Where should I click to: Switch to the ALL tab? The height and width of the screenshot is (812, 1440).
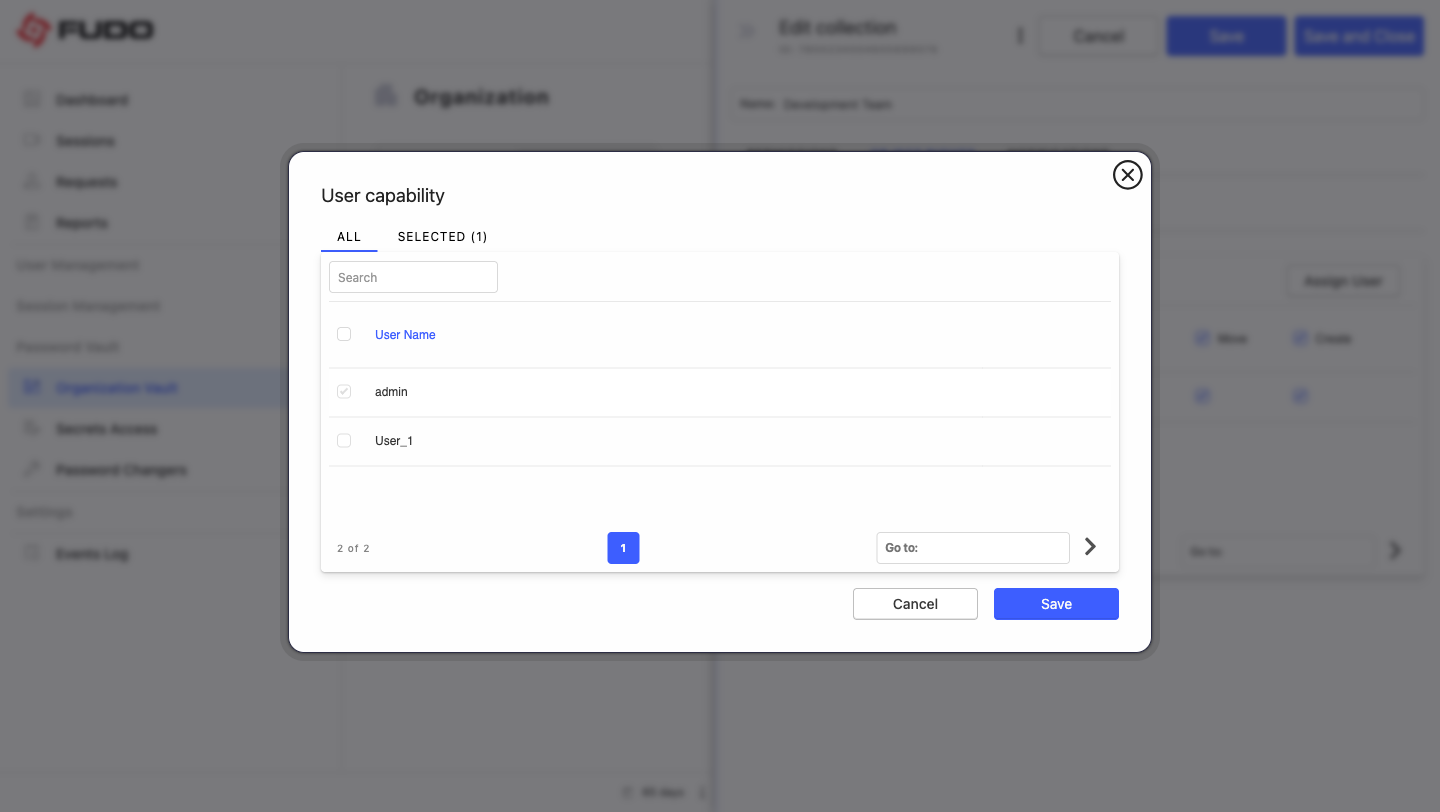click(349, 237)
